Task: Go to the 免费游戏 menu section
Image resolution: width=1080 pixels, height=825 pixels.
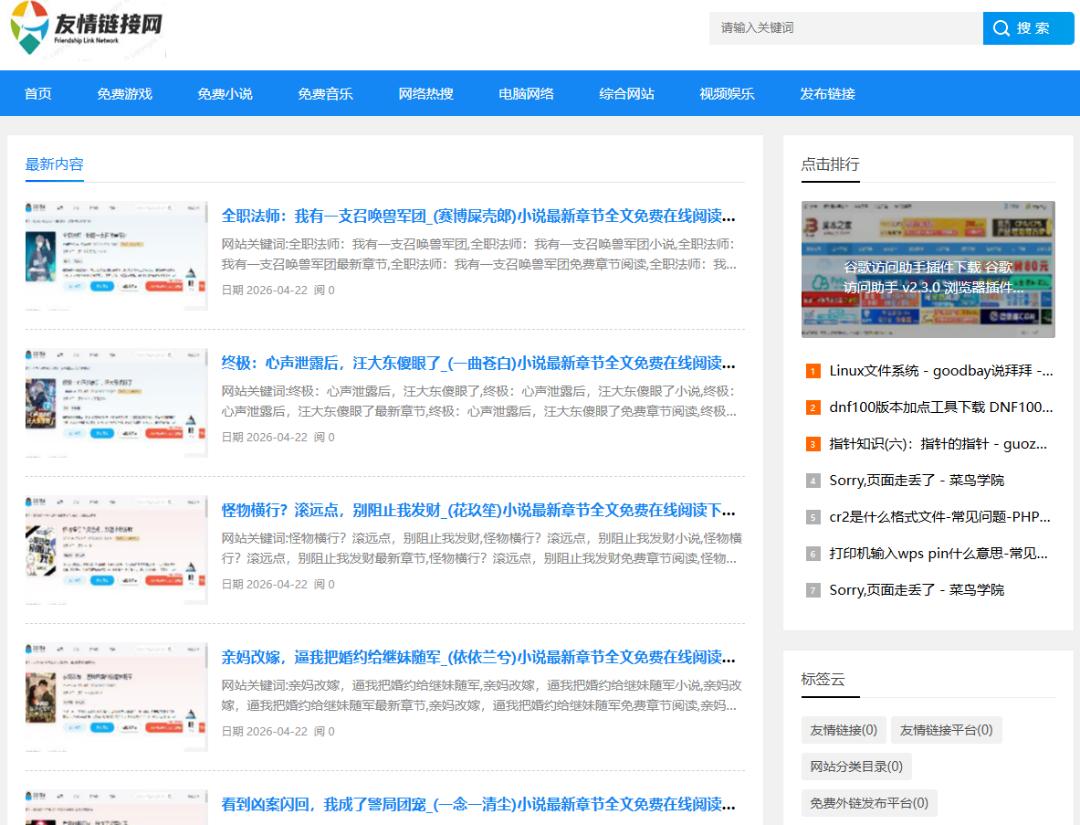Action: pos(125,94)
